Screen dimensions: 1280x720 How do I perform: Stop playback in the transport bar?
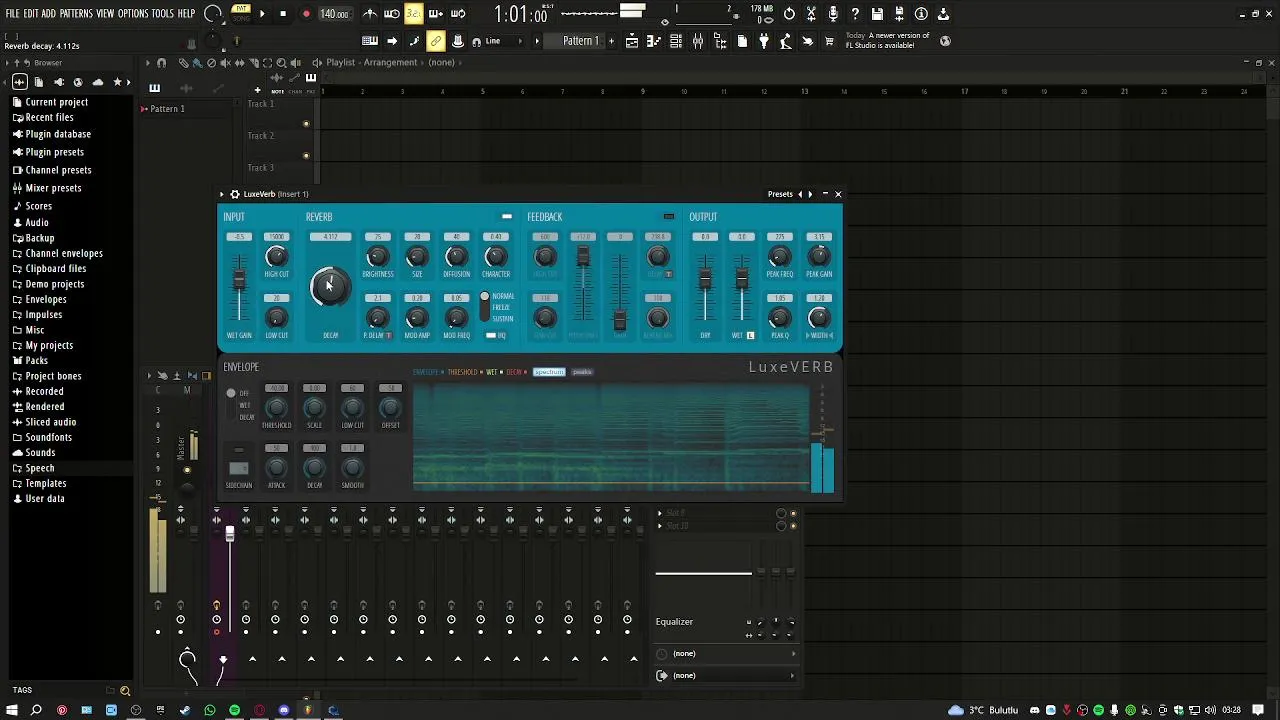[283, 14]
